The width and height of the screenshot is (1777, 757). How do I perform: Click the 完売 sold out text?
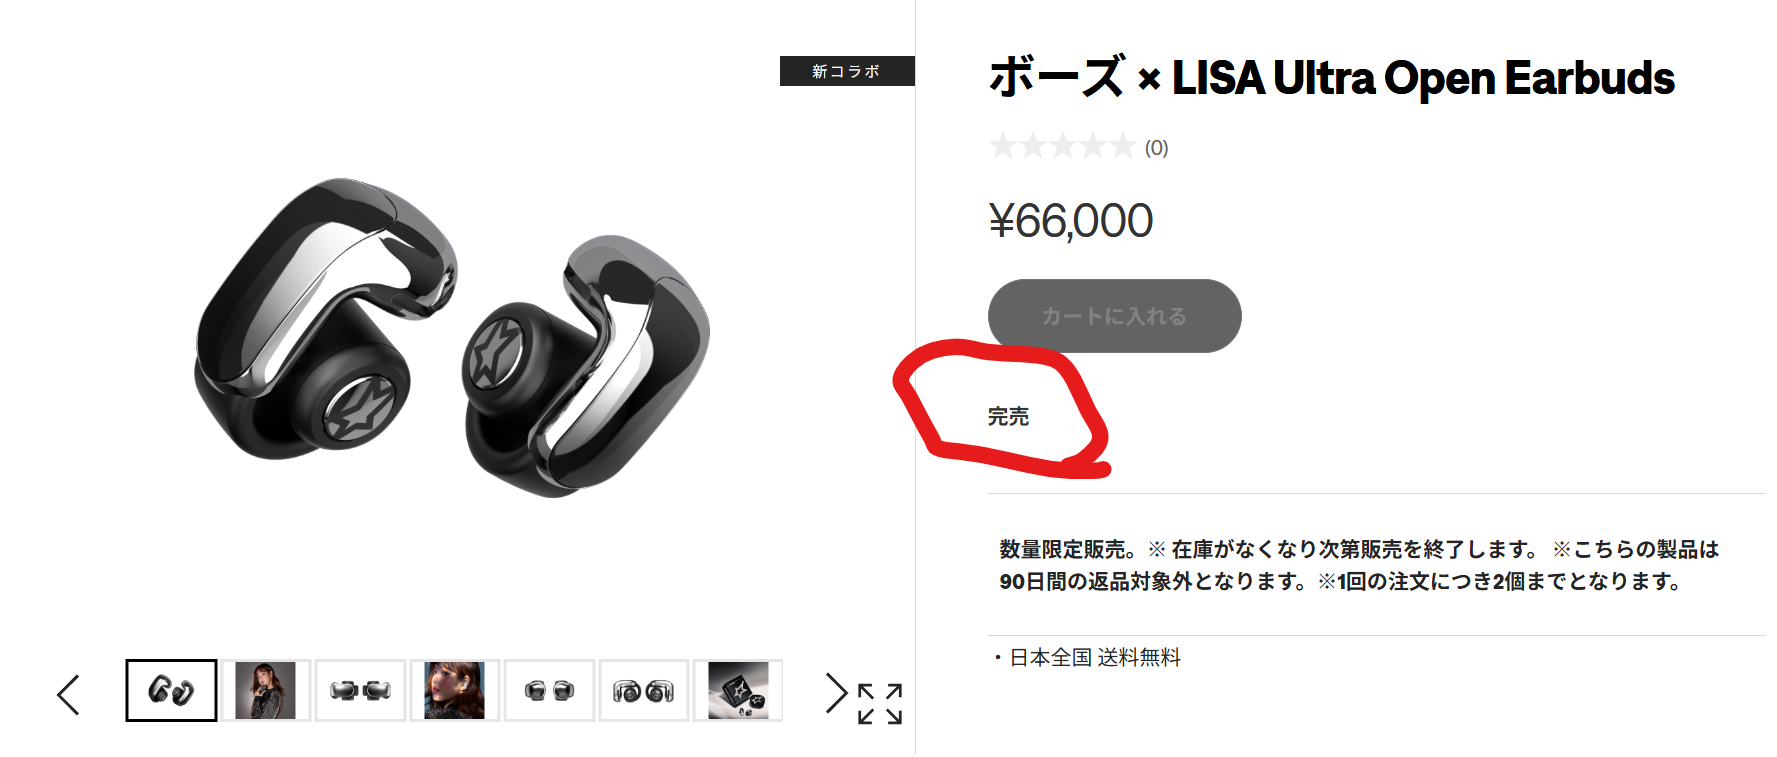click(1008, 416)
